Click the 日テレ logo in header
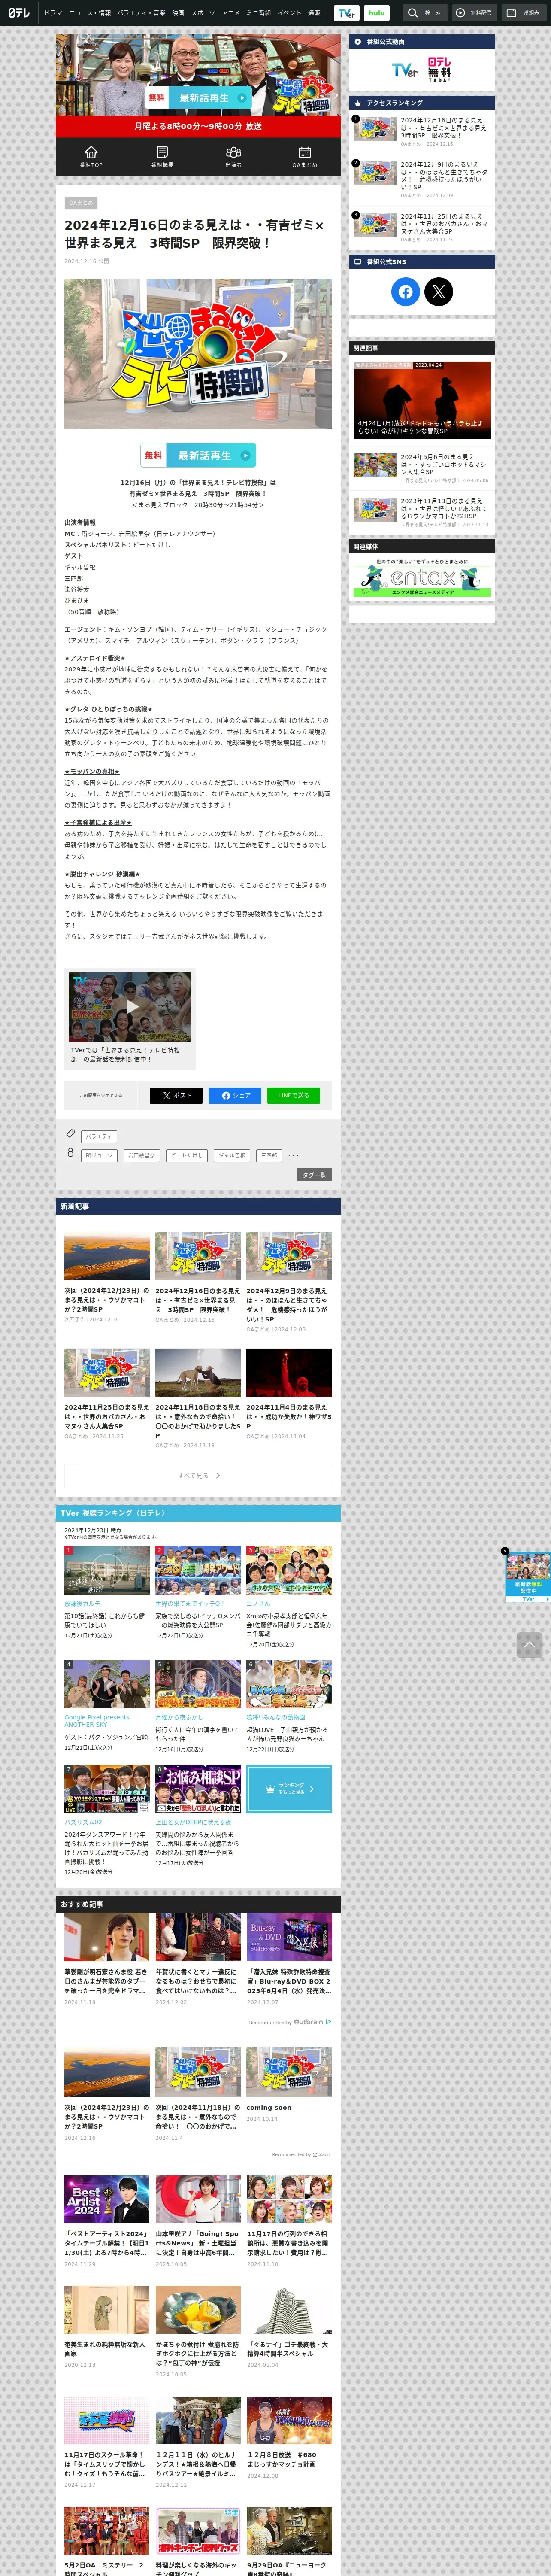This screenshot has width=551, height=2576. click(x=19, y=13)
